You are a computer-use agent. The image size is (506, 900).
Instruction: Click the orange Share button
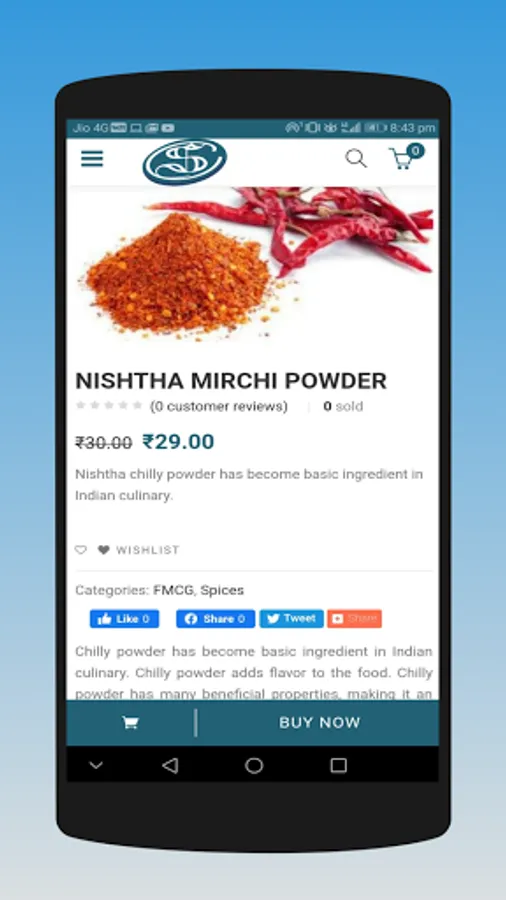[355, 619]
